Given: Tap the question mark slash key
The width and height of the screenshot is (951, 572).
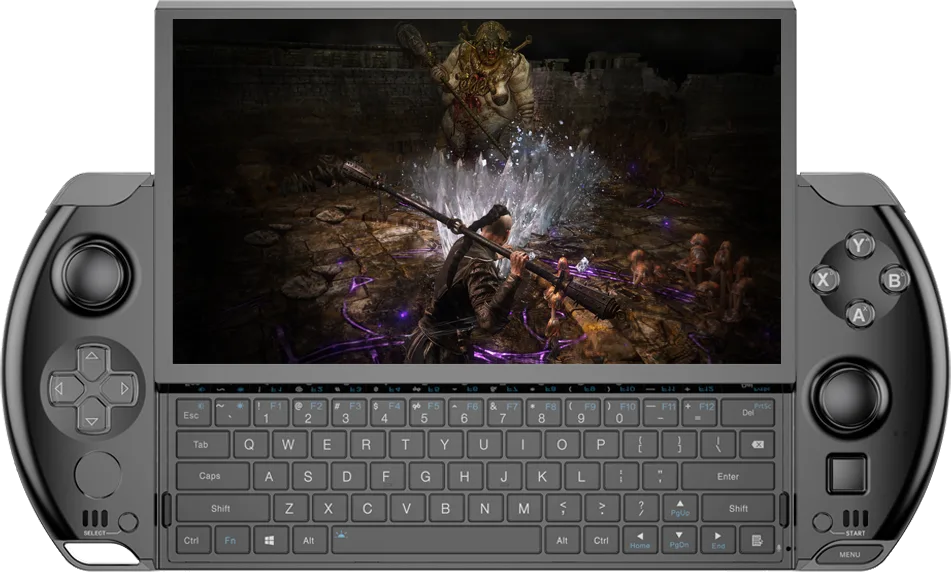Looking at the screenshot, I should click(x=640, y=508).
